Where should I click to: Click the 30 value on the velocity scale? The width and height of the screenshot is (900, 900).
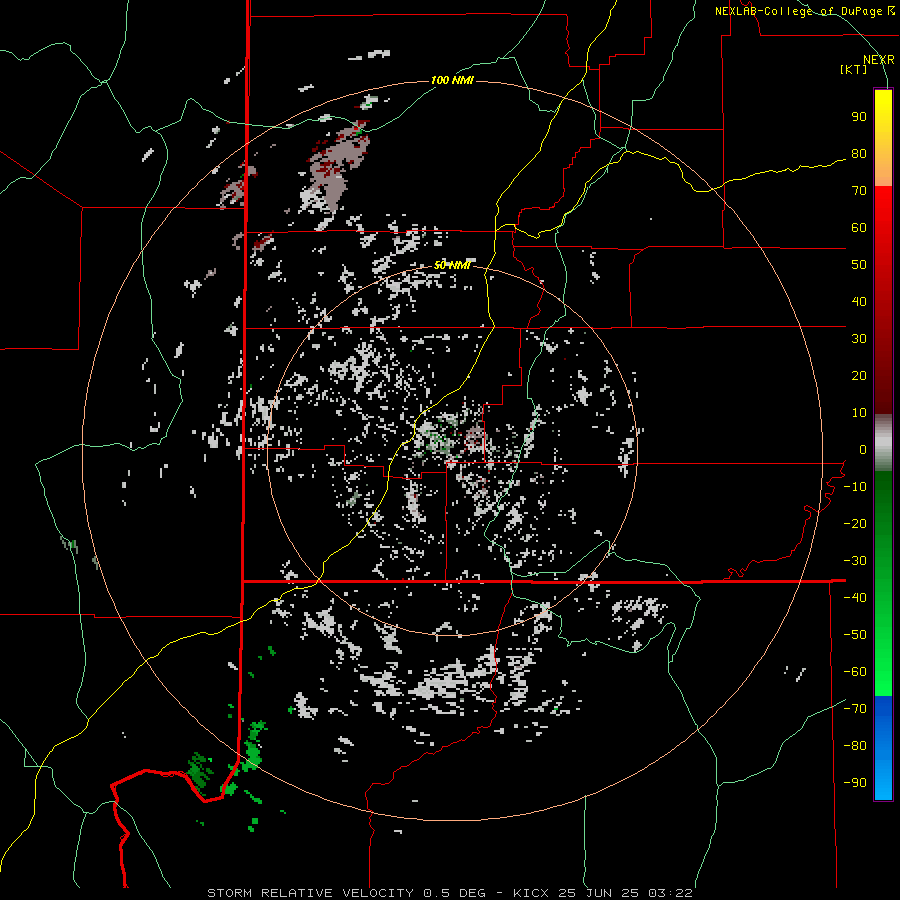point(859,339)
